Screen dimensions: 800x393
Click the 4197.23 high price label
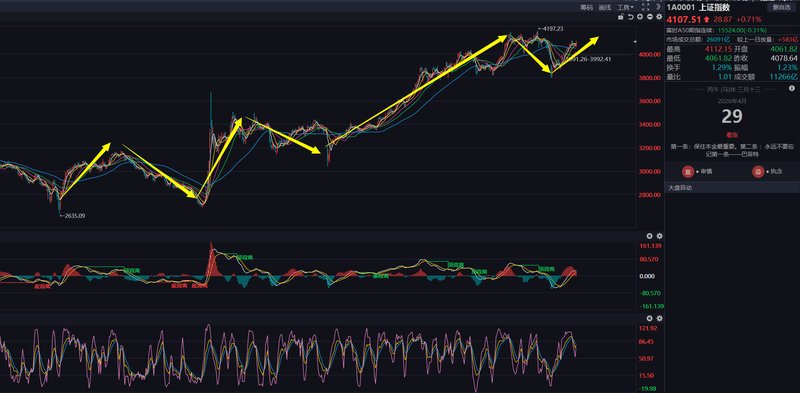(552, 29)
